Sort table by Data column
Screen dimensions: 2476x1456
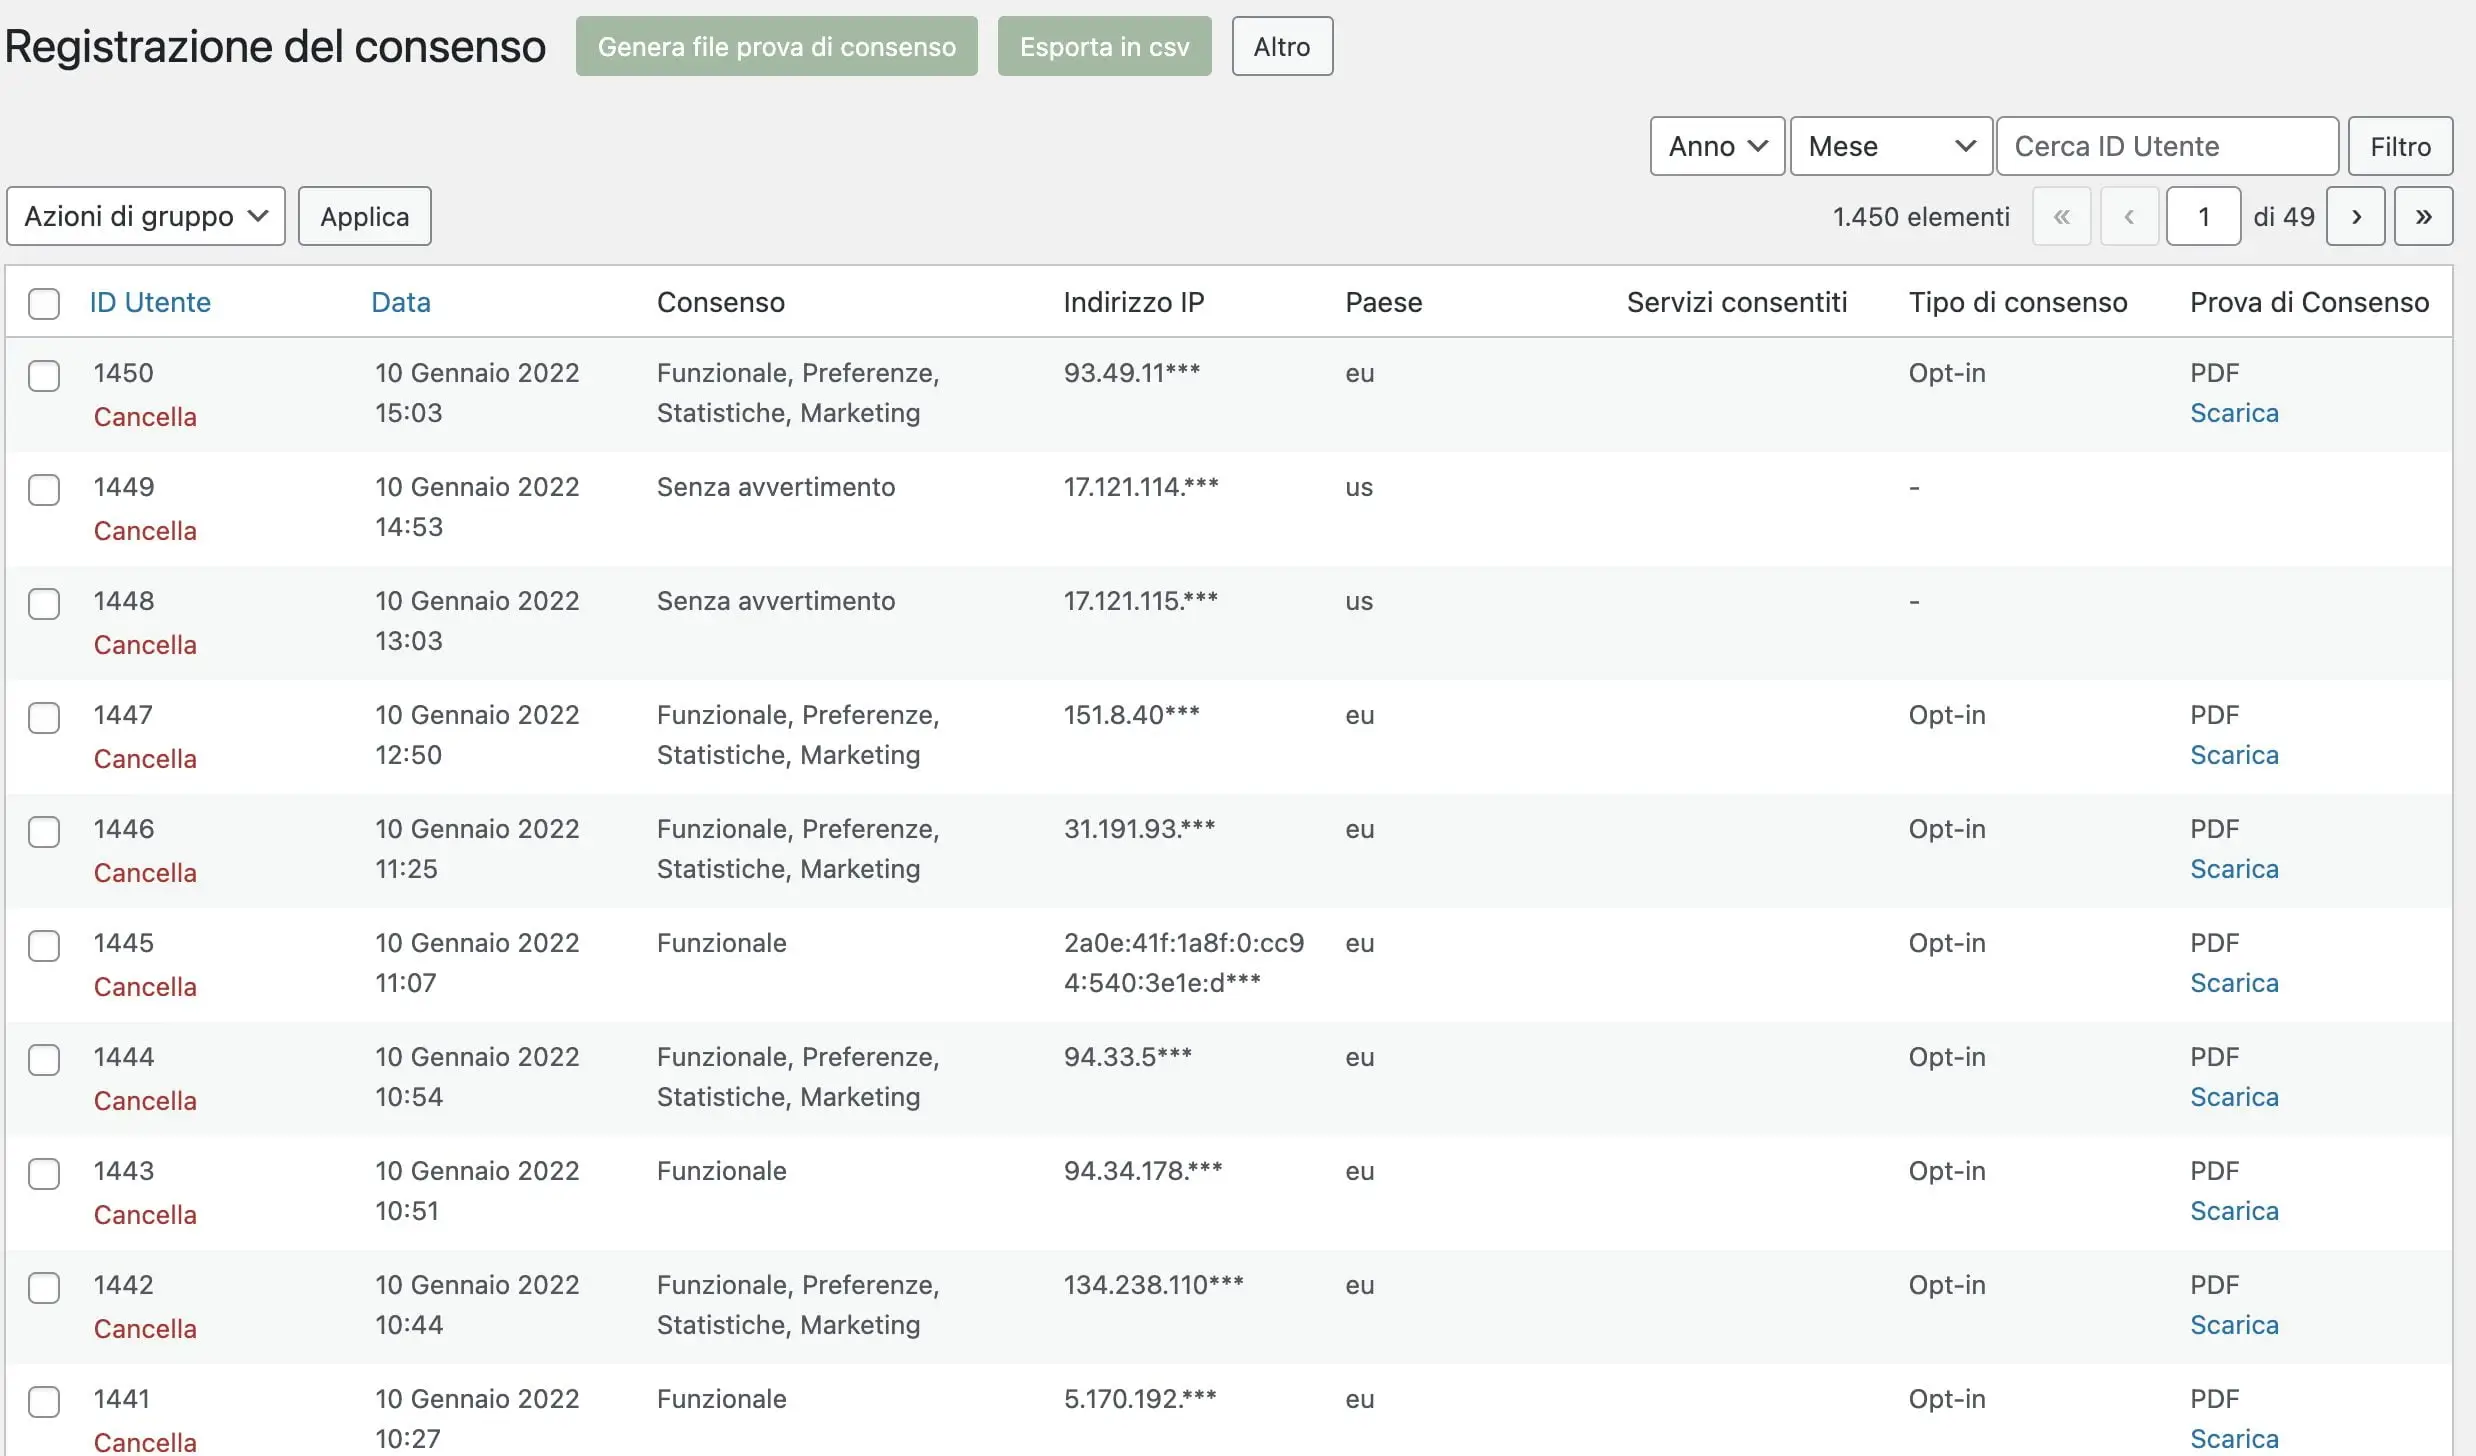pyautogui.click(x=401, y=302)
